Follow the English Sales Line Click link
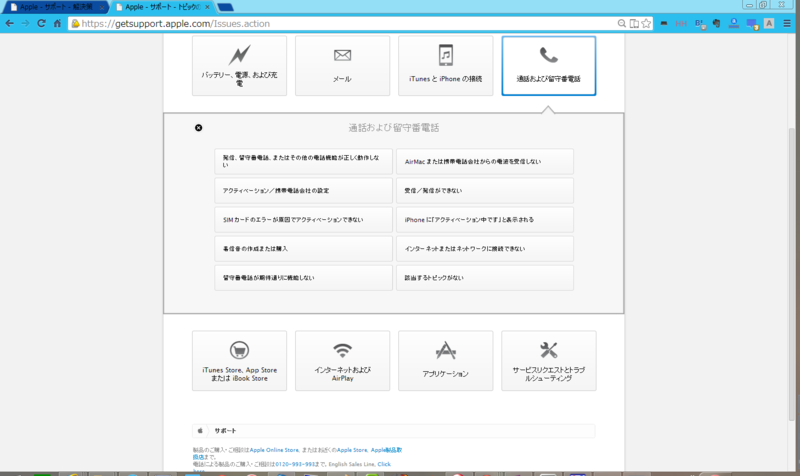 (x=384, y=464)
